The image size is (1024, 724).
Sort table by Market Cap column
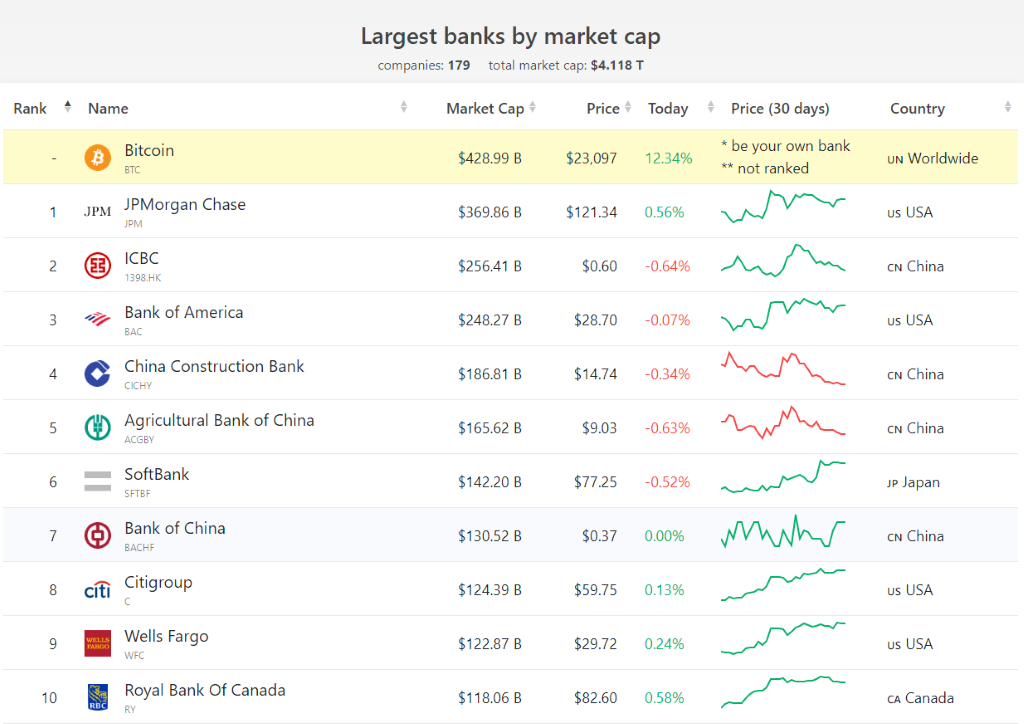(485, 108)
